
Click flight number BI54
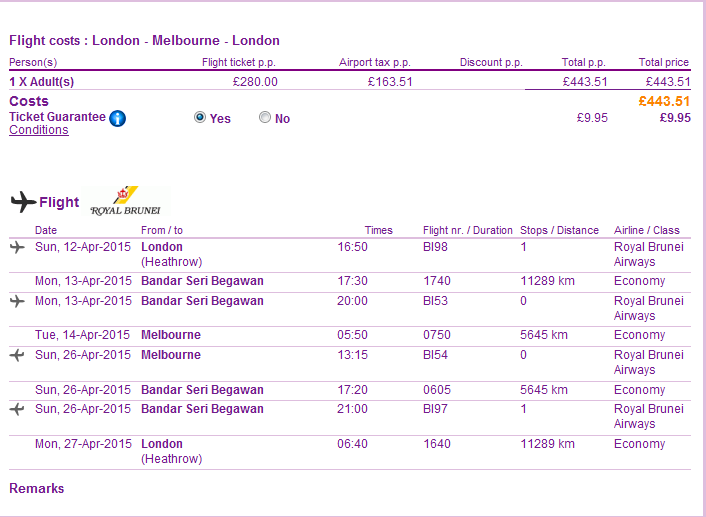pos(435,355)
